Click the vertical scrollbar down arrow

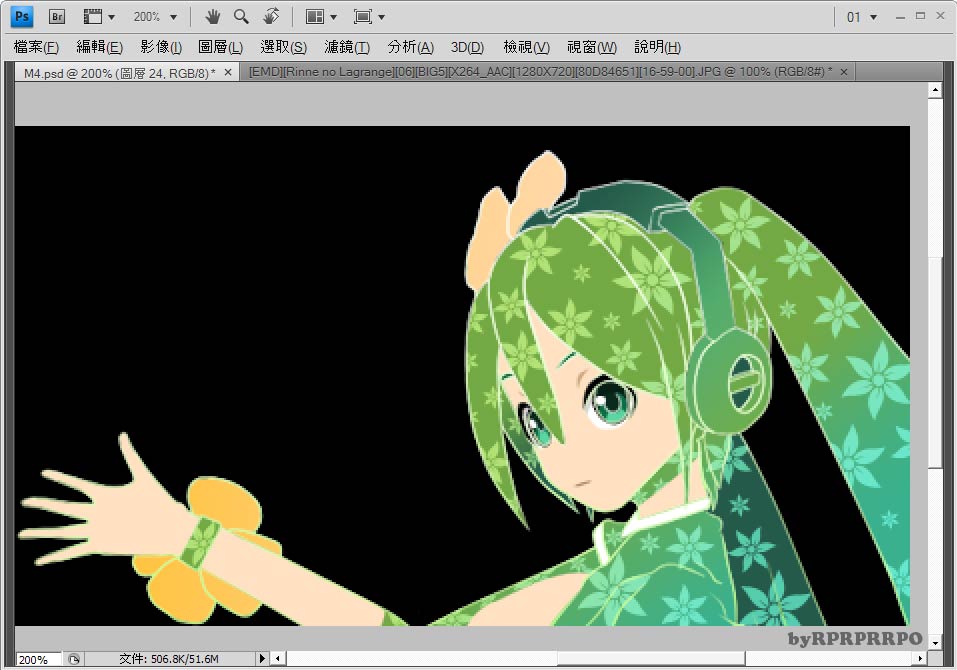pos(935,643)
